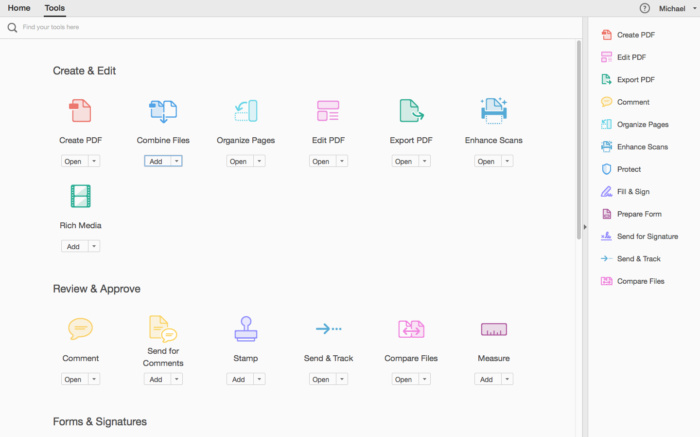Open the Organize Pages tool icon
Screen dimensions: 700x437
[x=246, y=111]
